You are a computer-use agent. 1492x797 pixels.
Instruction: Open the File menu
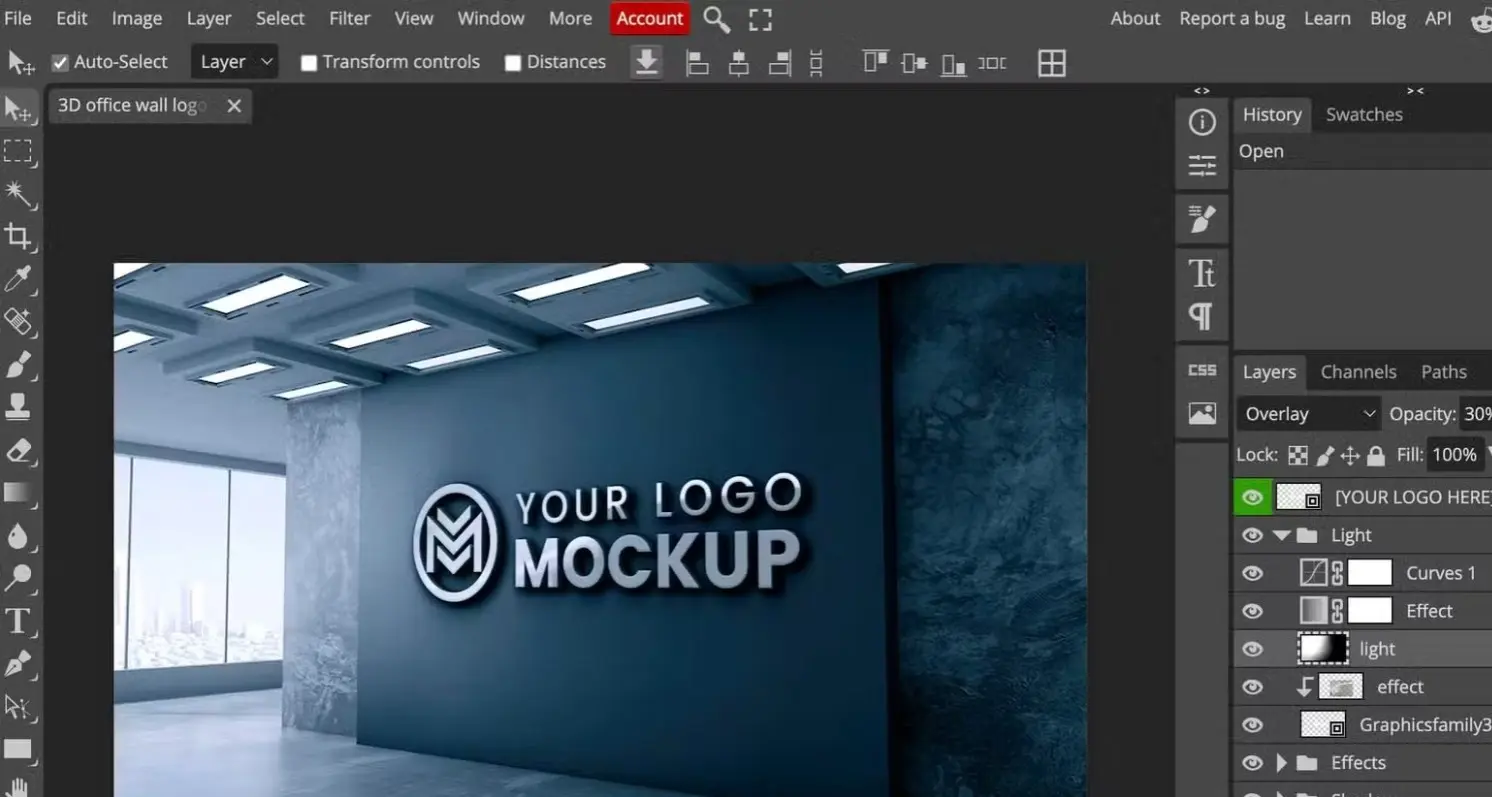(x=18, y=18)
